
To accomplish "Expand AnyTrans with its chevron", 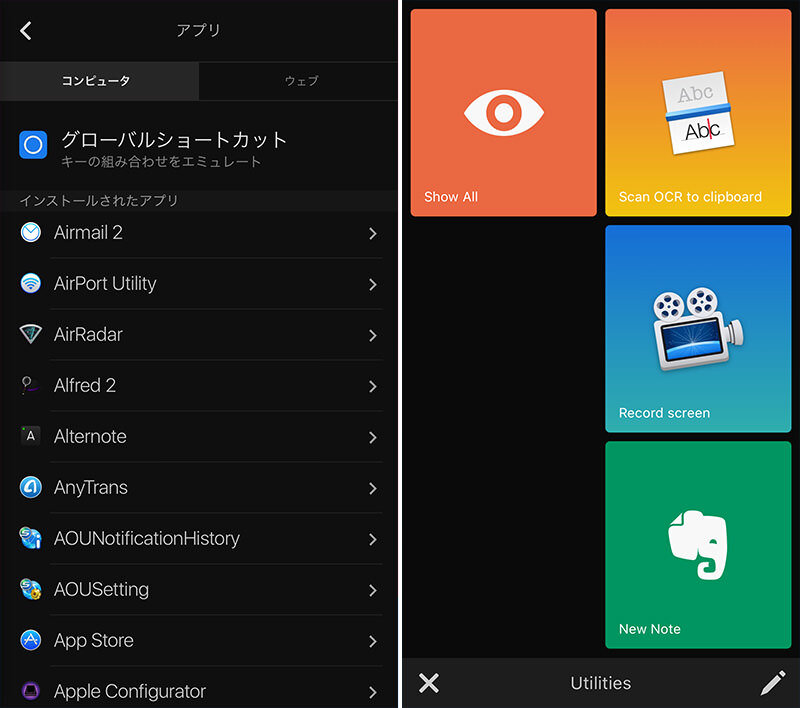I will (x=373, y=489).
